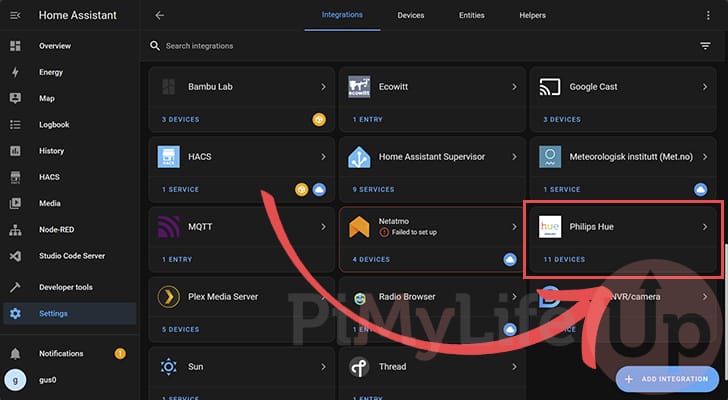Screen dimensions: 728x400
Task: Click the Met.no integration logo
Action: pyautogui.click(x=550, y=157)
